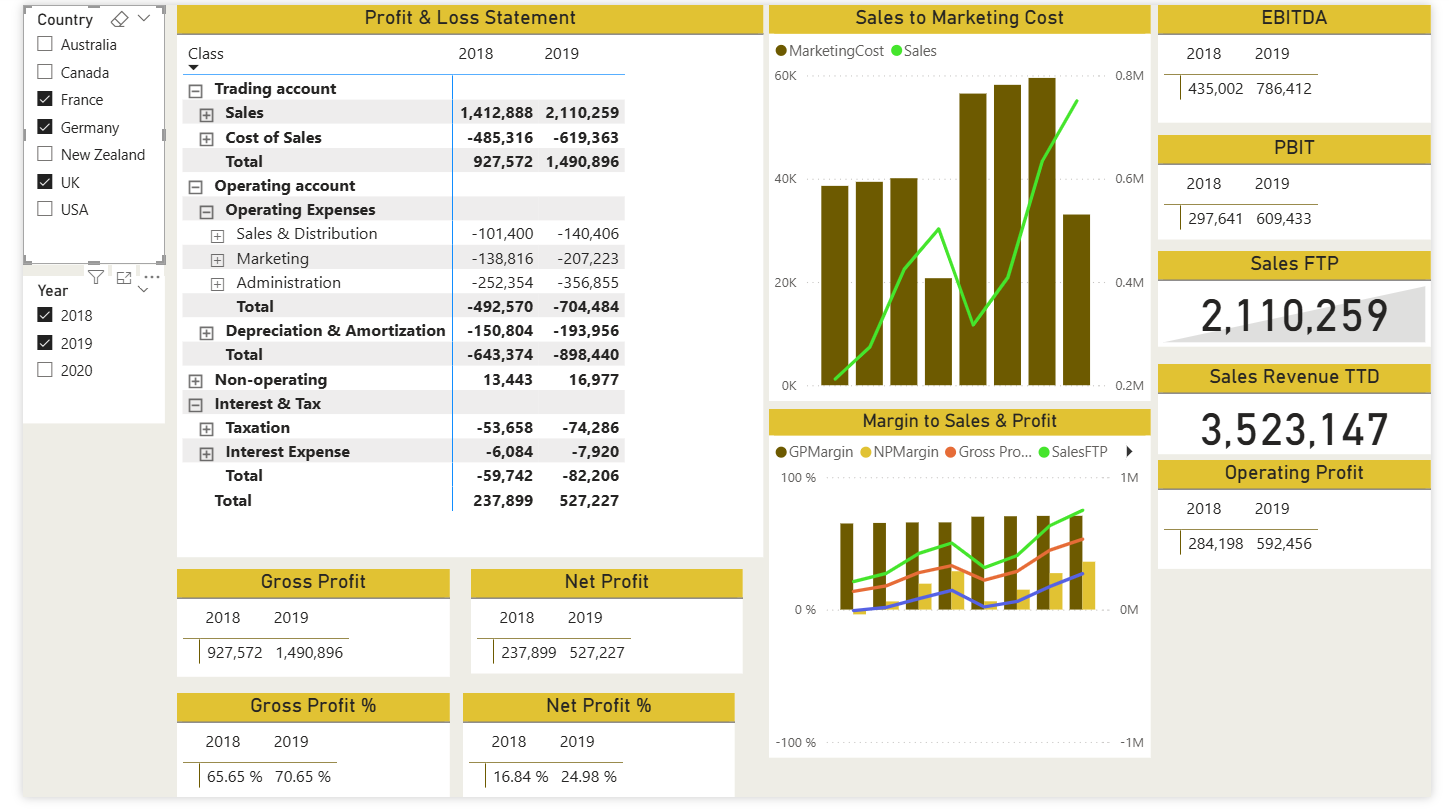Expand the Sales & Distribution row
1449x810 pixels.
tap(218, 235)
